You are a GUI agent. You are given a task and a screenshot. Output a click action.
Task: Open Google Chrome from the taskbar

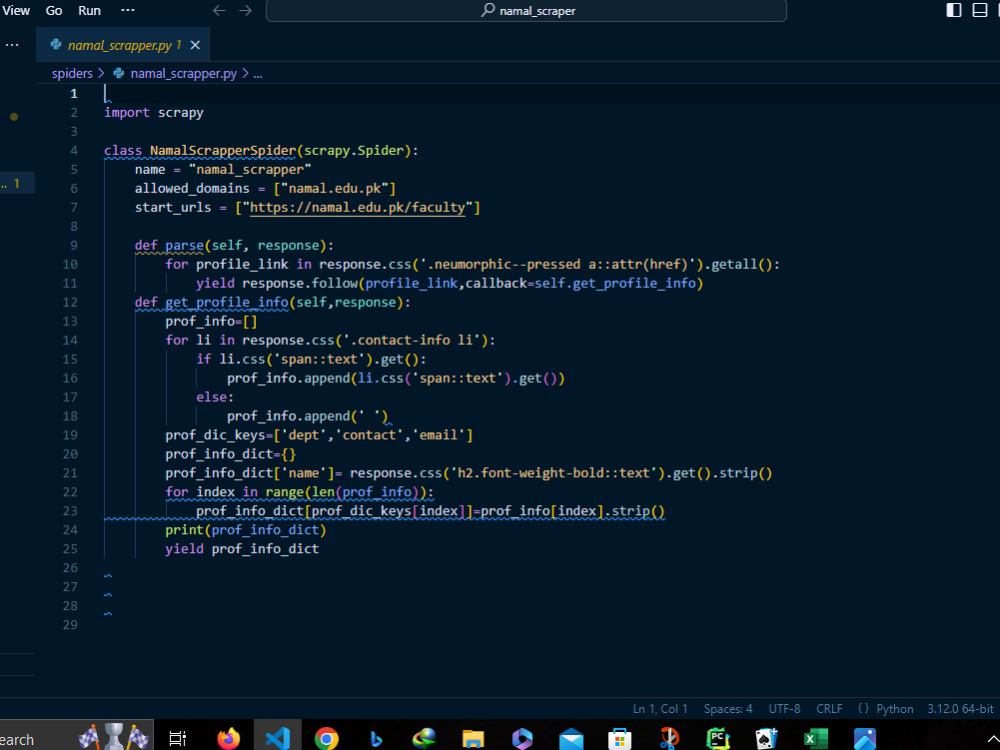327,739
